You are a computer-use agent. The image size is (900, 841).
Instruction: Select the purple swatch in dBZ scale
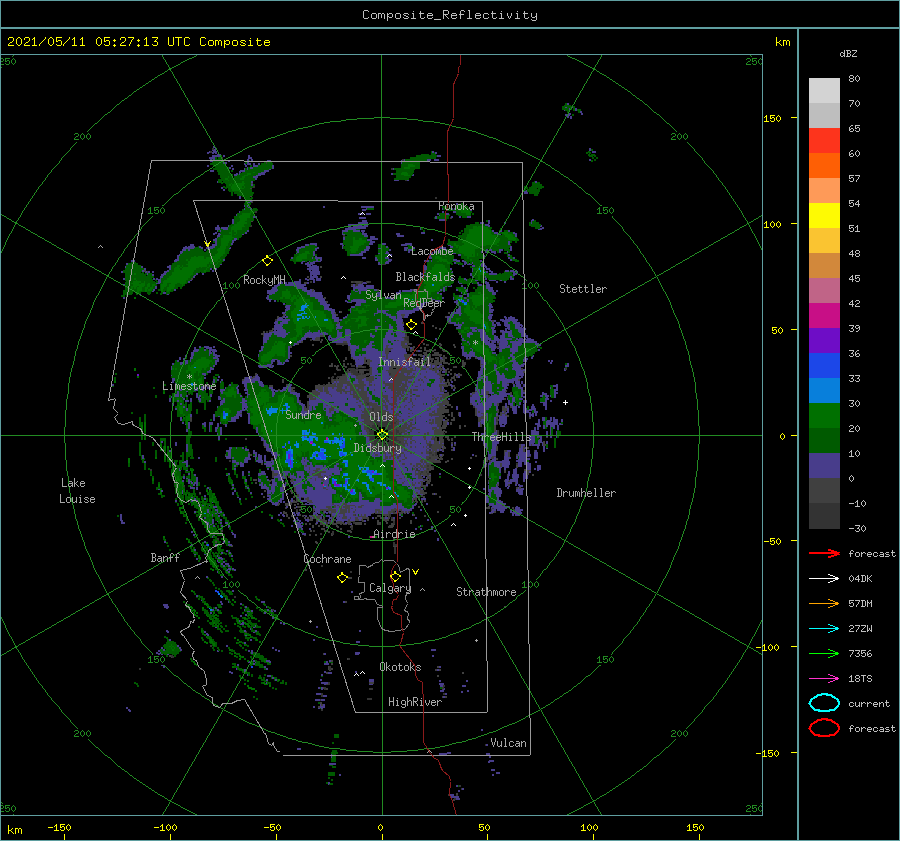click(824, 340)
